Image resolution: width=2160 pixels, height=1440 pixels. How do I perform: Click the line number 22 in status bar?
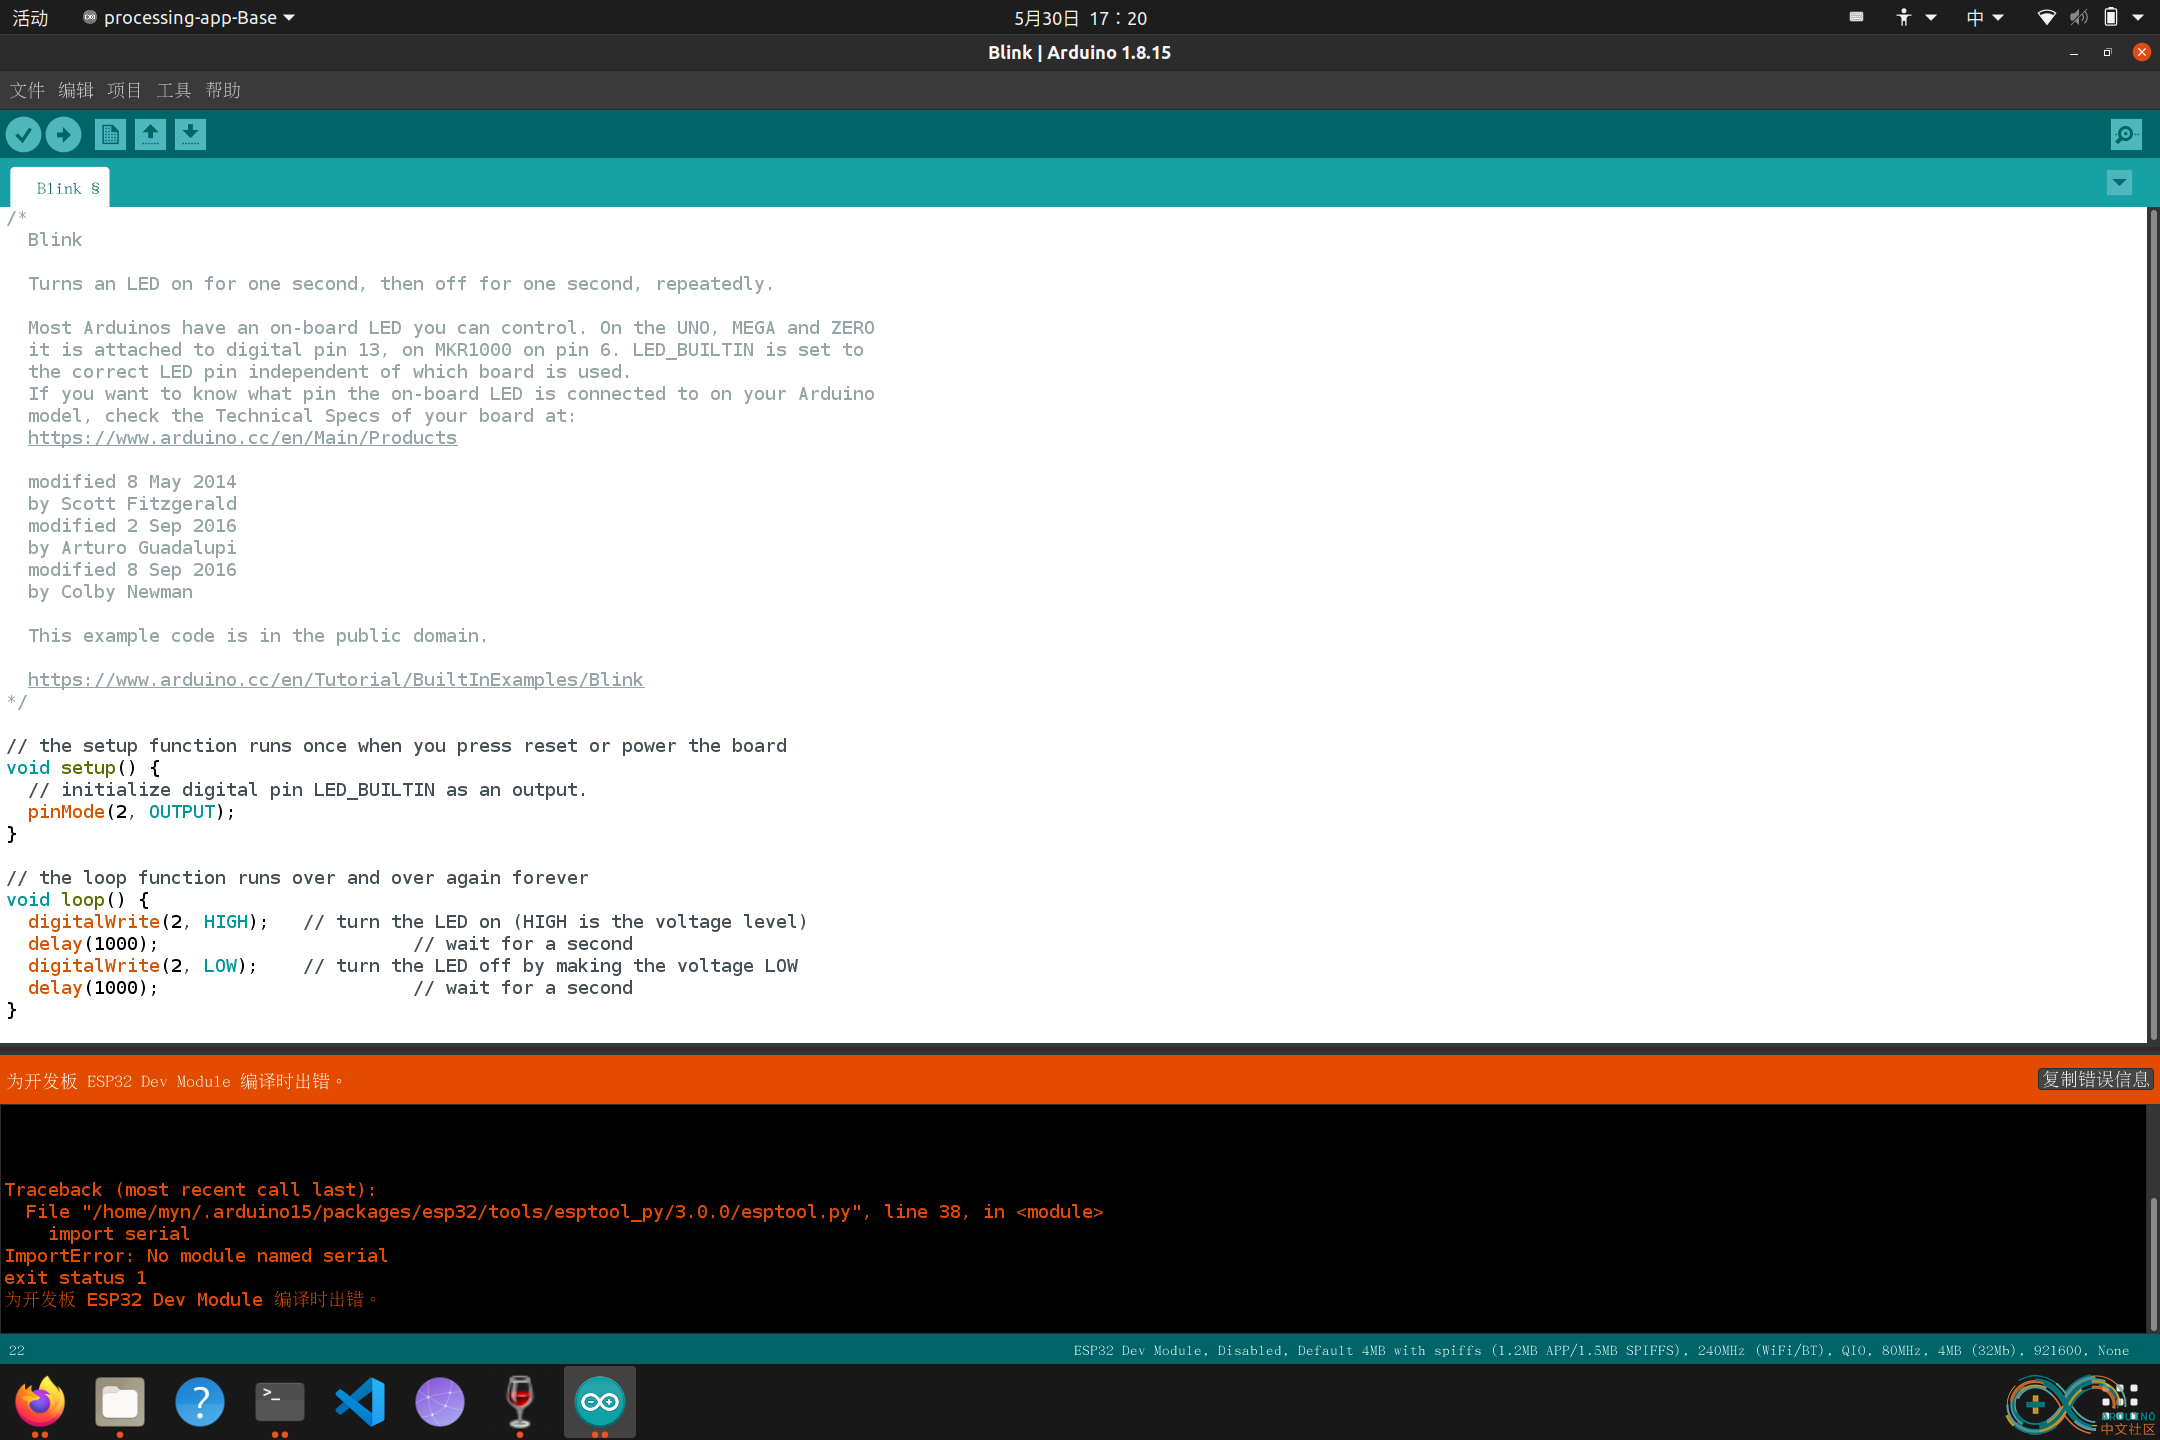click(17, 1350)
